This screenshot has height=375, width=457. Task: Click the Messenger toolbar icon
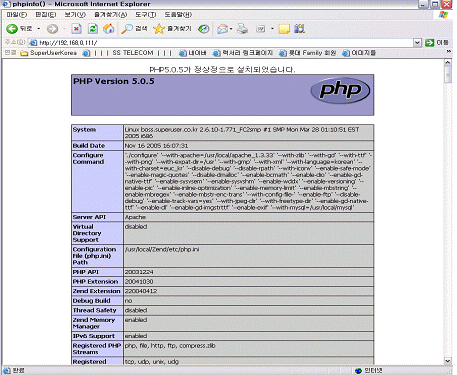click(299, 29)
